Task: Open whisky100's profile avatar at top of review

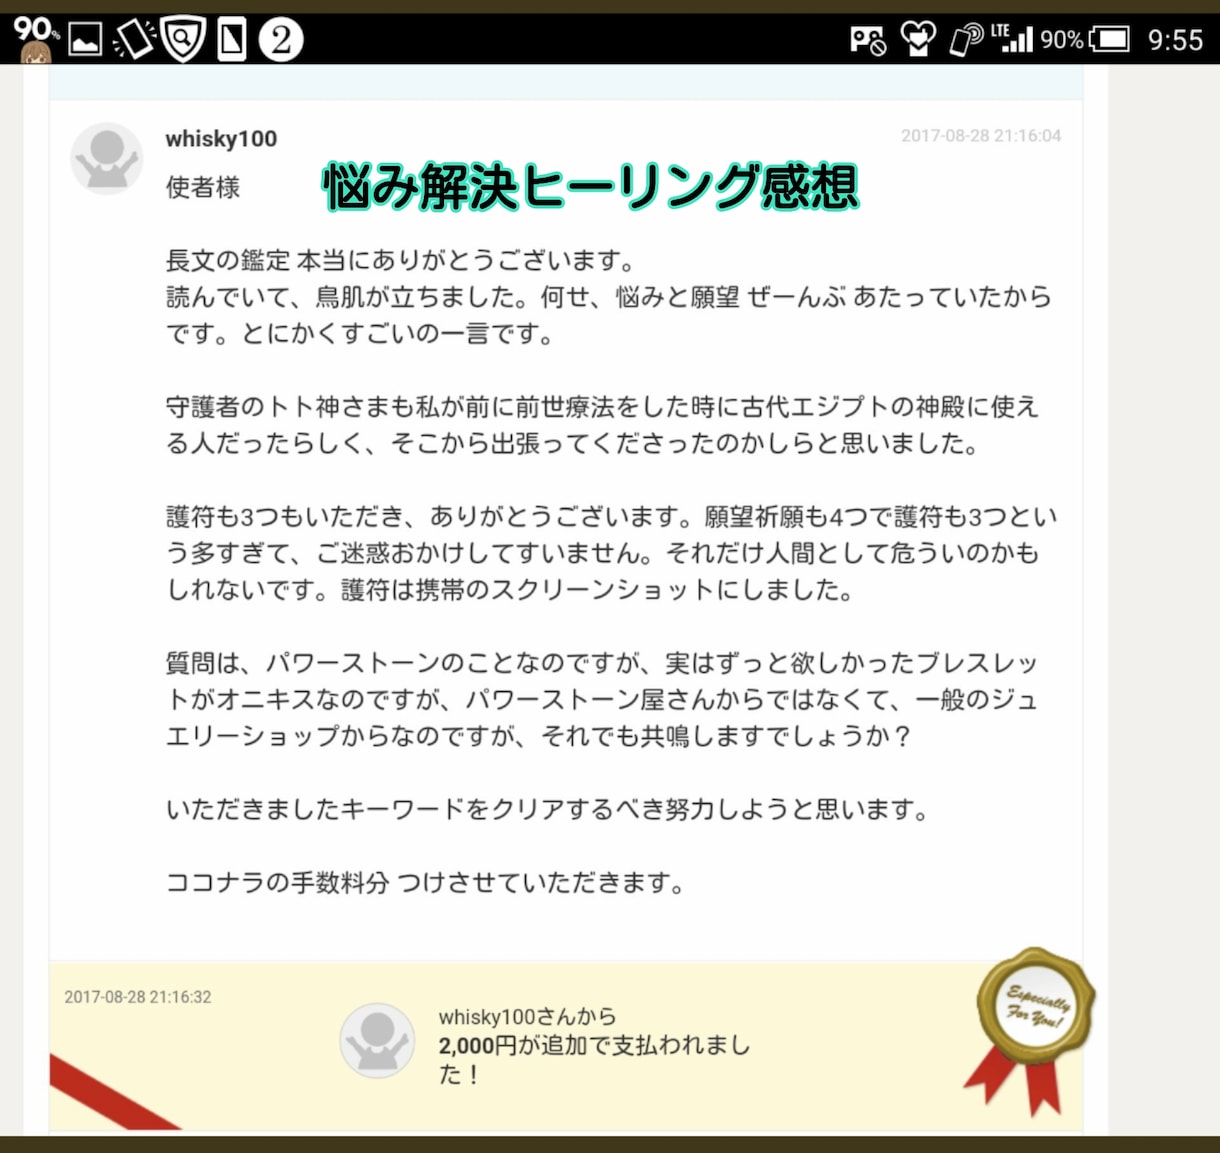Action: (107, 159)
